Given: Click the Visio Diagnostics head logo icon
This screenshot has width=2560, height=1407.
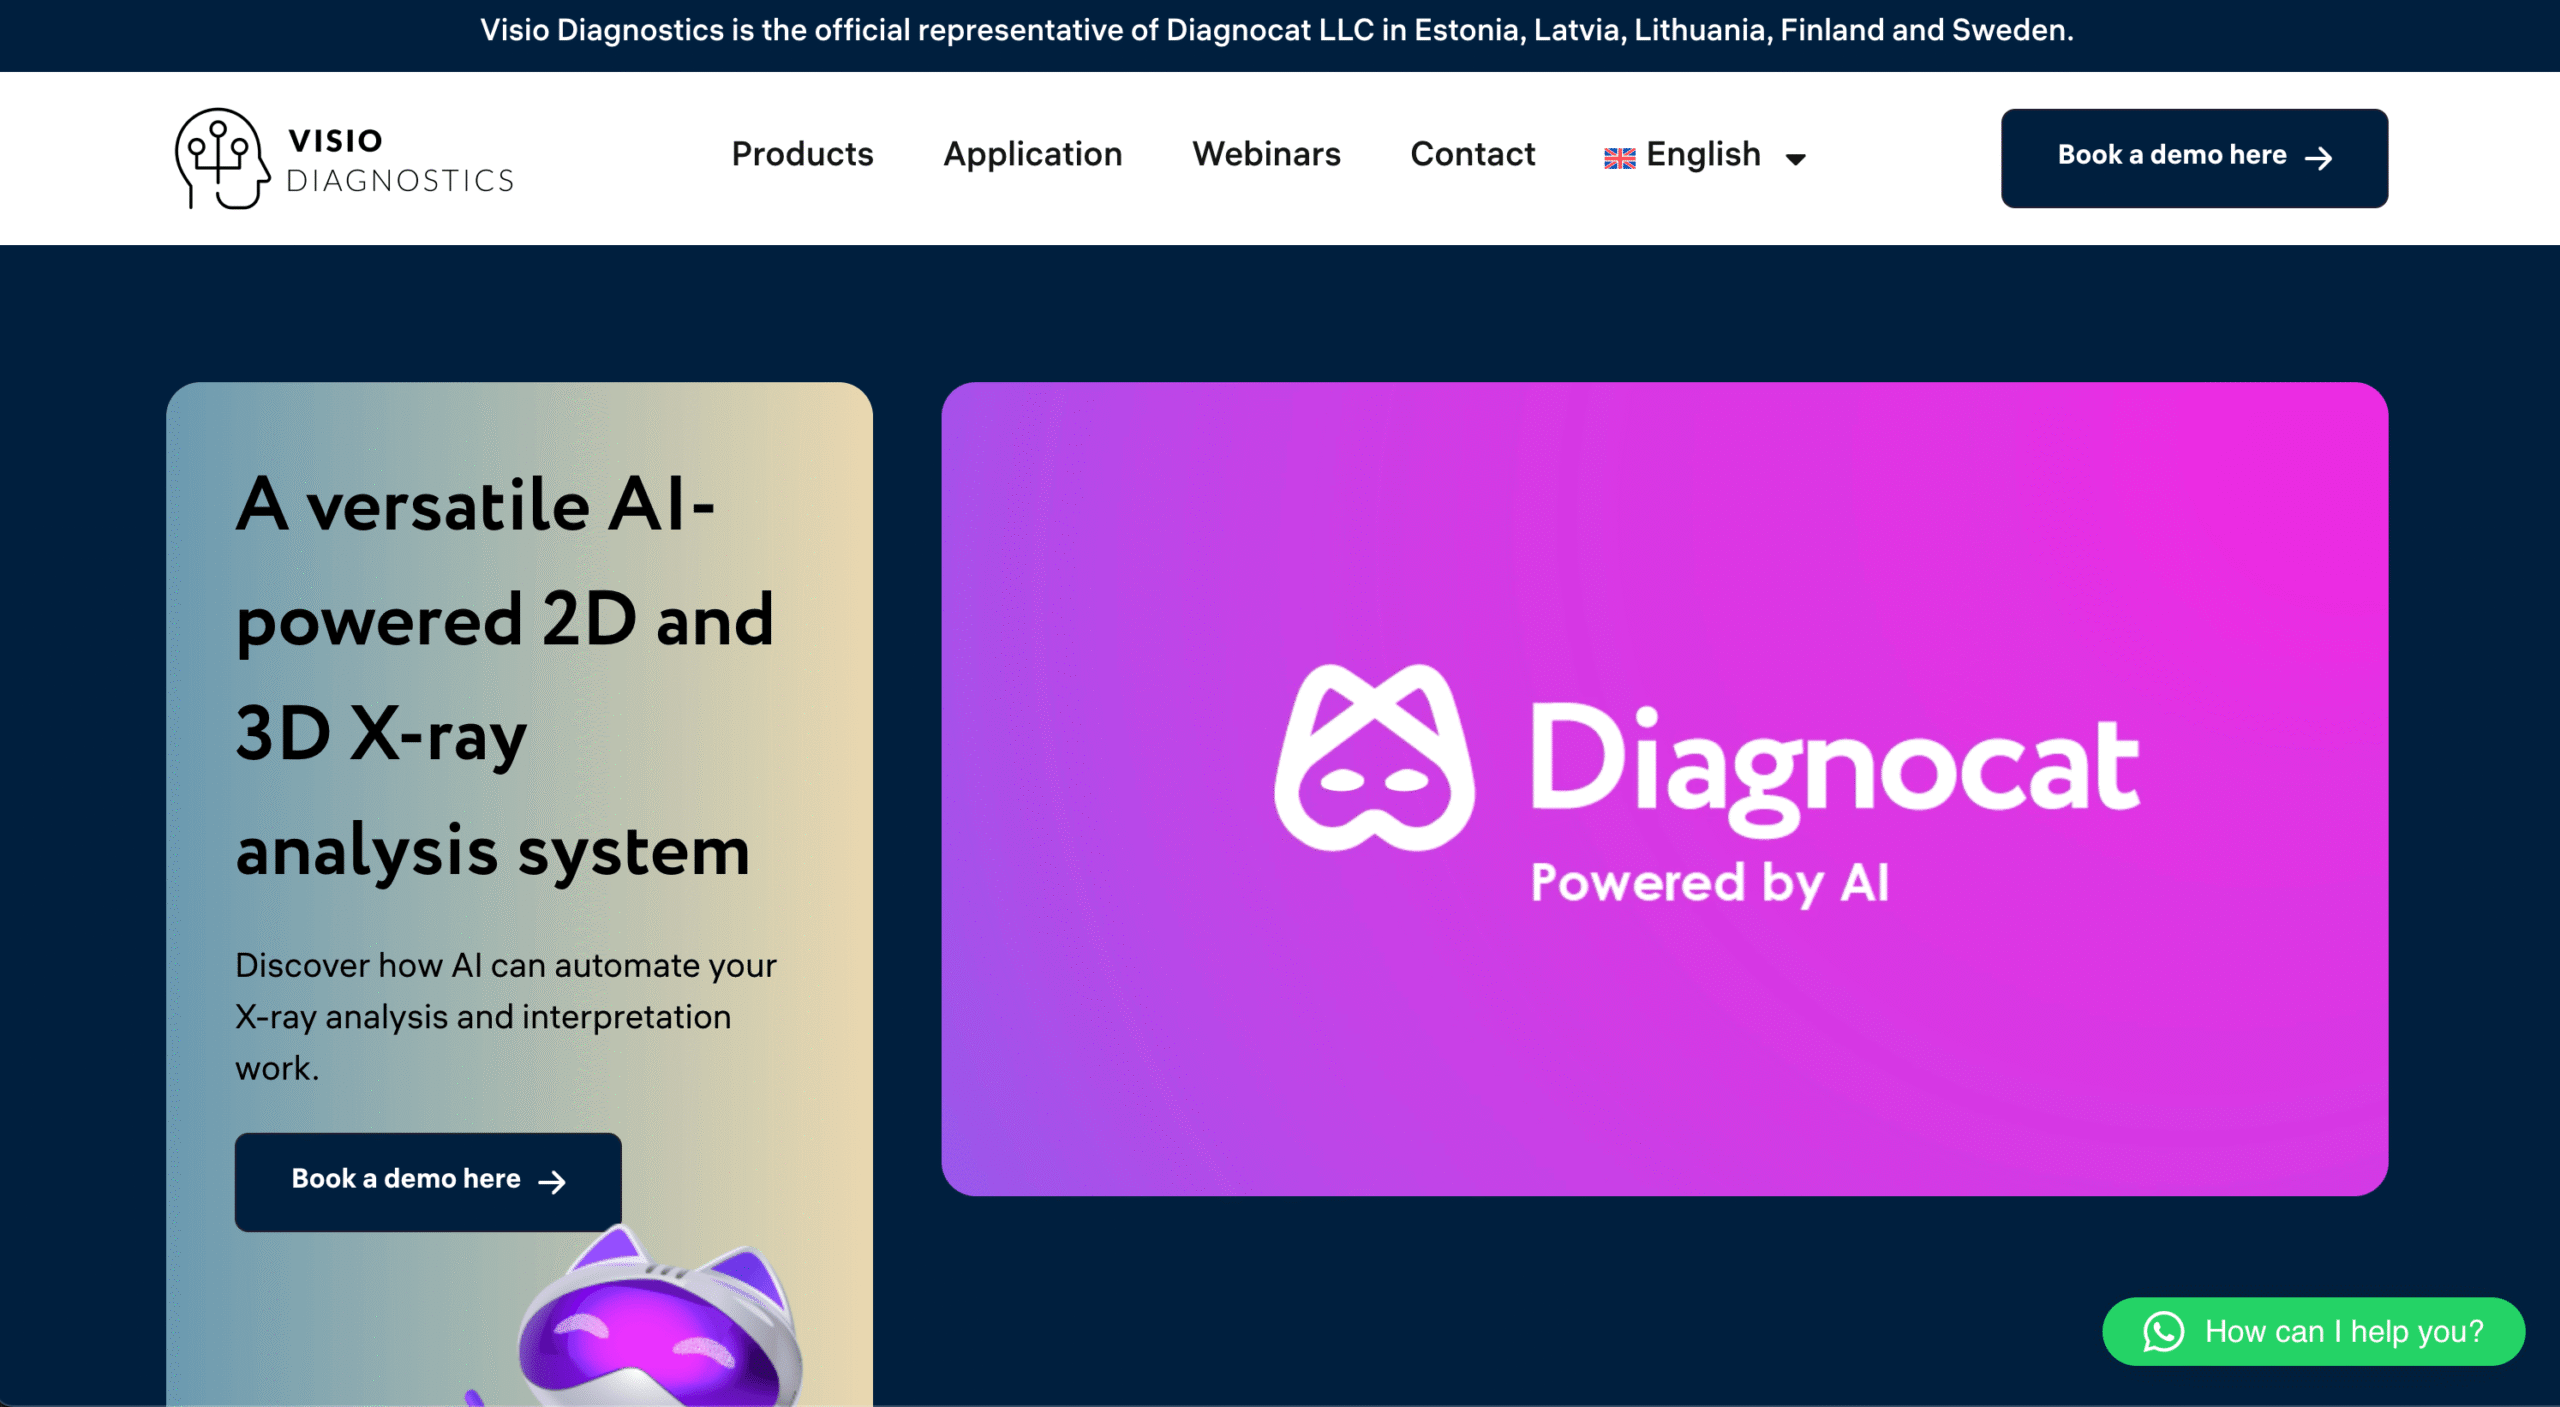Looking at the screenshot, I should coord(222,158).
